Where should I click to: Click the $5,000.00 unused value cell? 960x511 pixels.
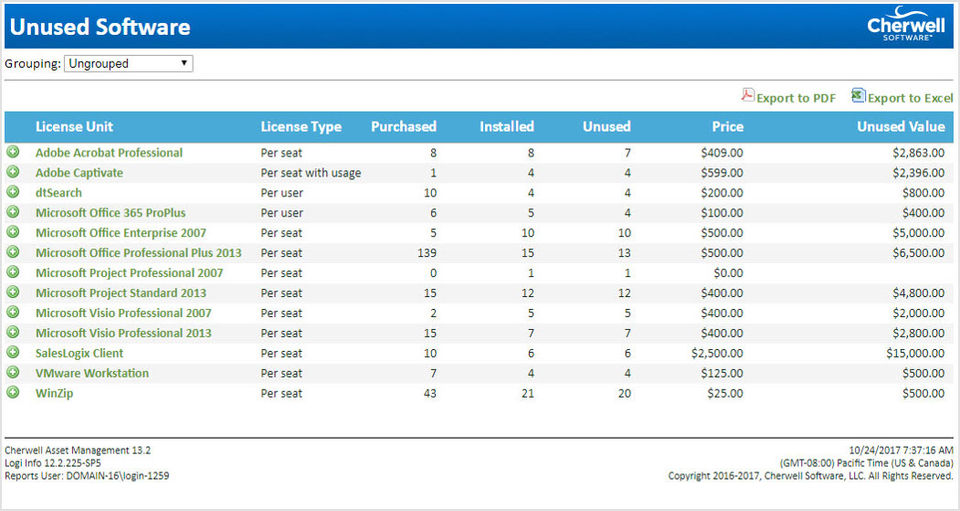click(x=918, y=233)
